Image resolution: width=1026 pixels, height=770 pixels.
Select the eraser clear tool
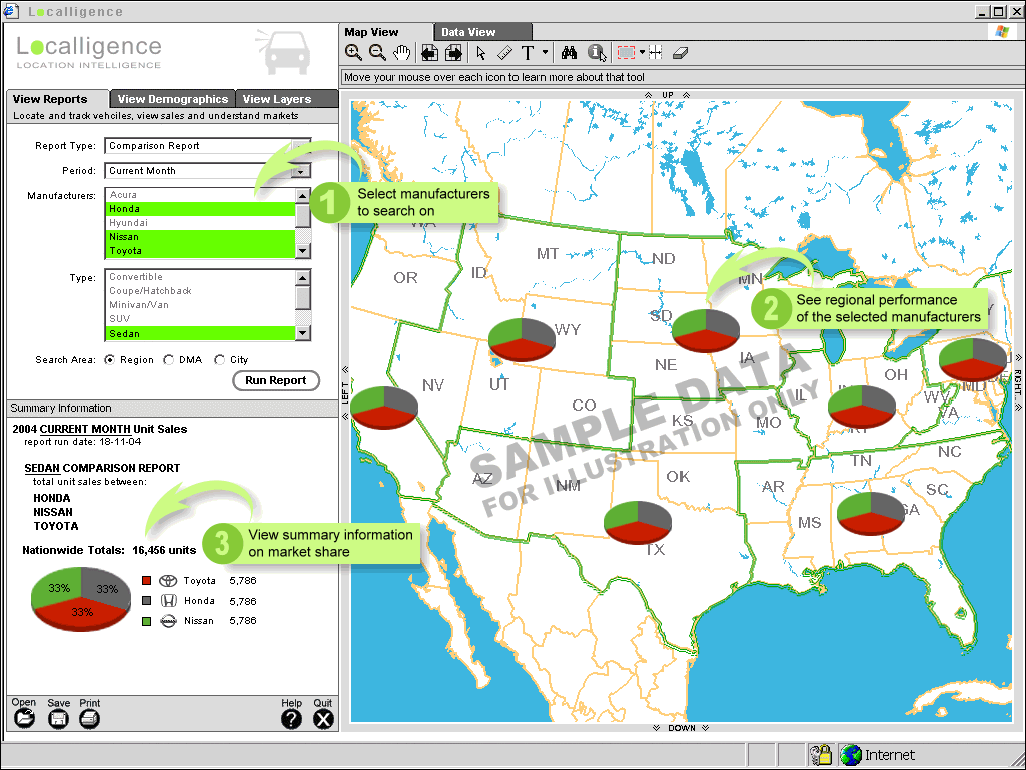click(681, 53)
